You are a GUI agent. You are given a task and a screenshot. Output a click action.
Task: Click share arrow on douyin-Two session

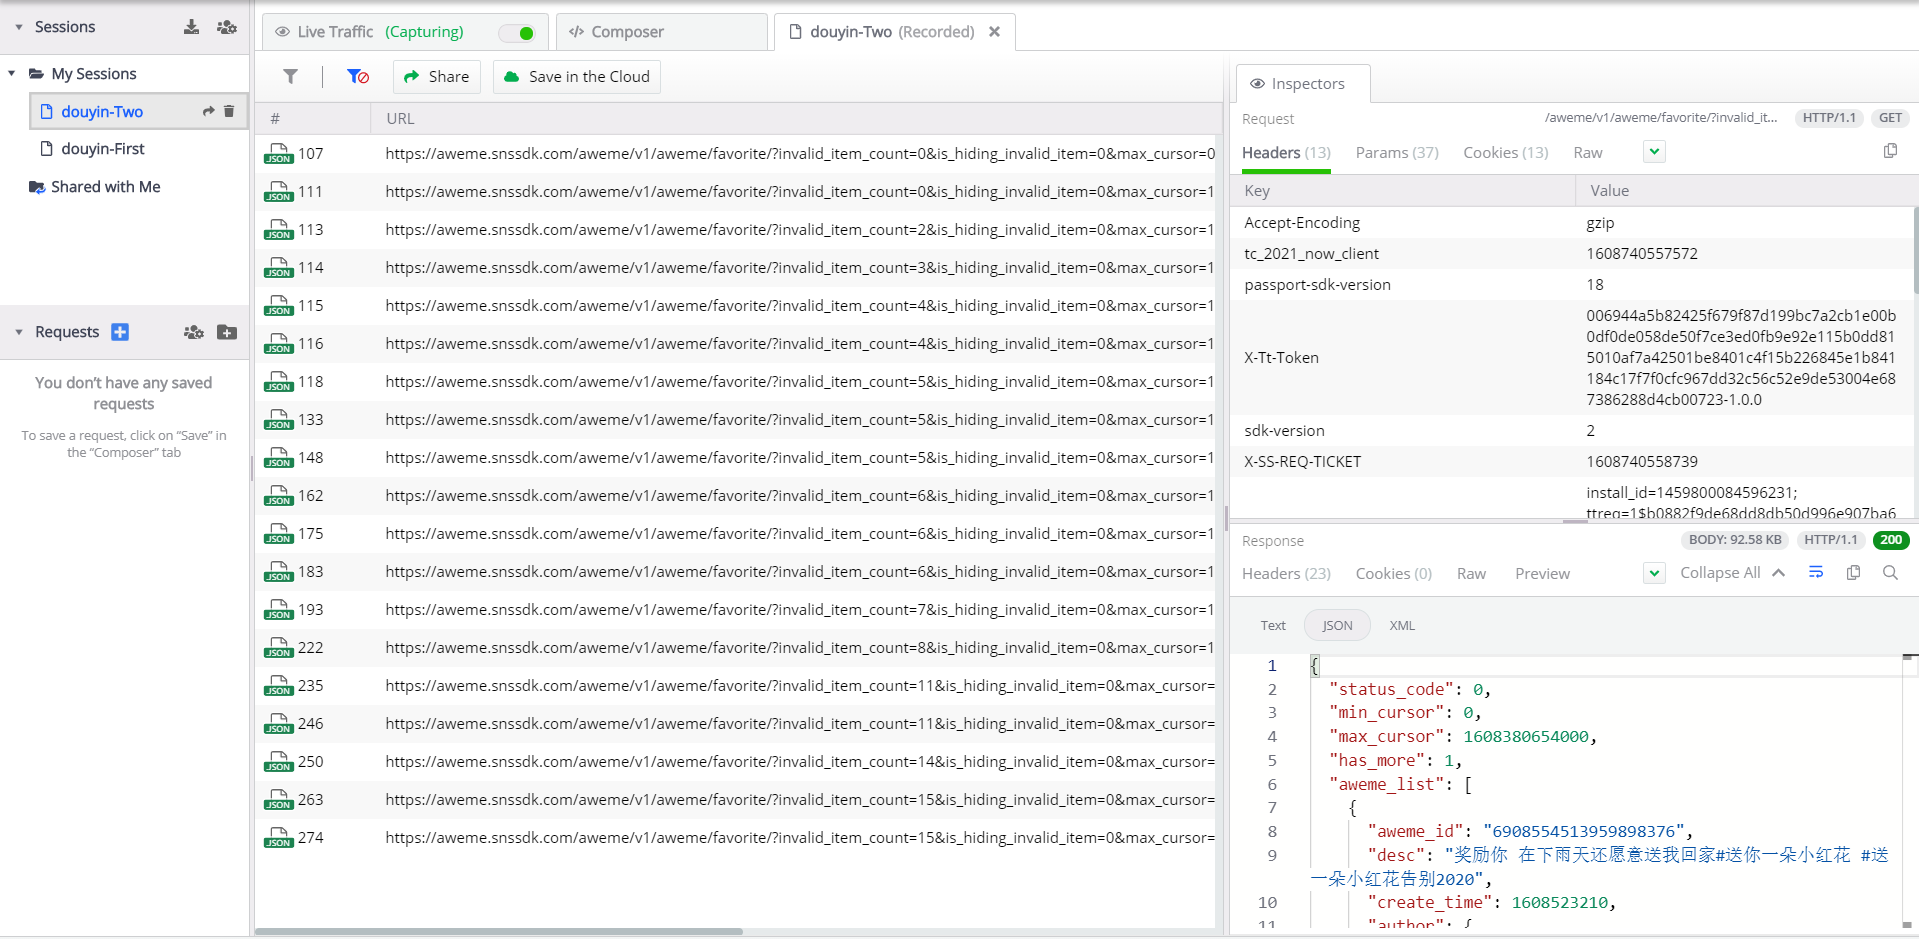click(208, 111)
